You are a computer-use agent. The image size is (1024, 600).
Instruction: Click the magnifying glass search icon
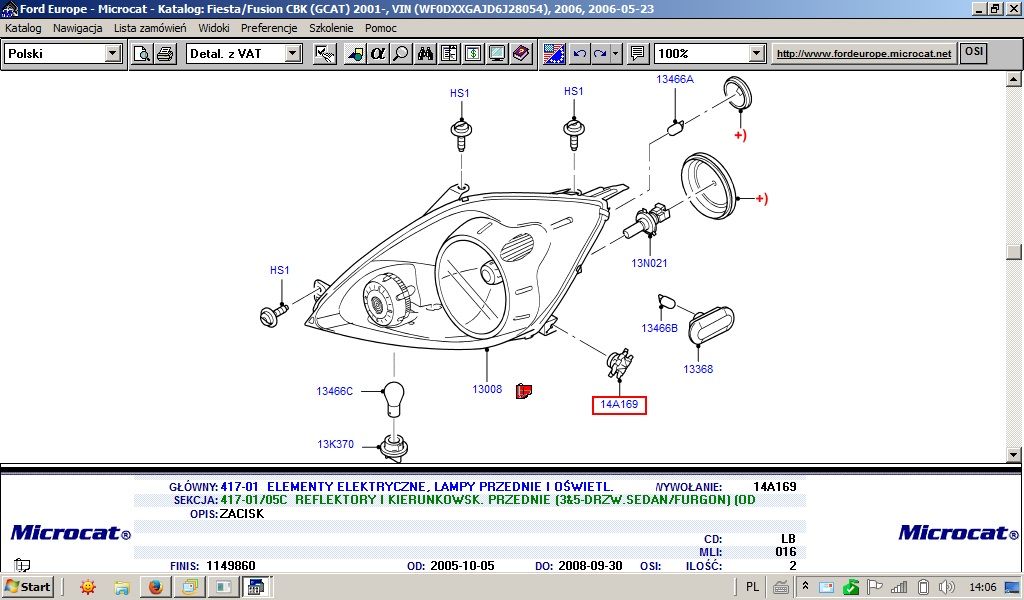coord(401,54)
